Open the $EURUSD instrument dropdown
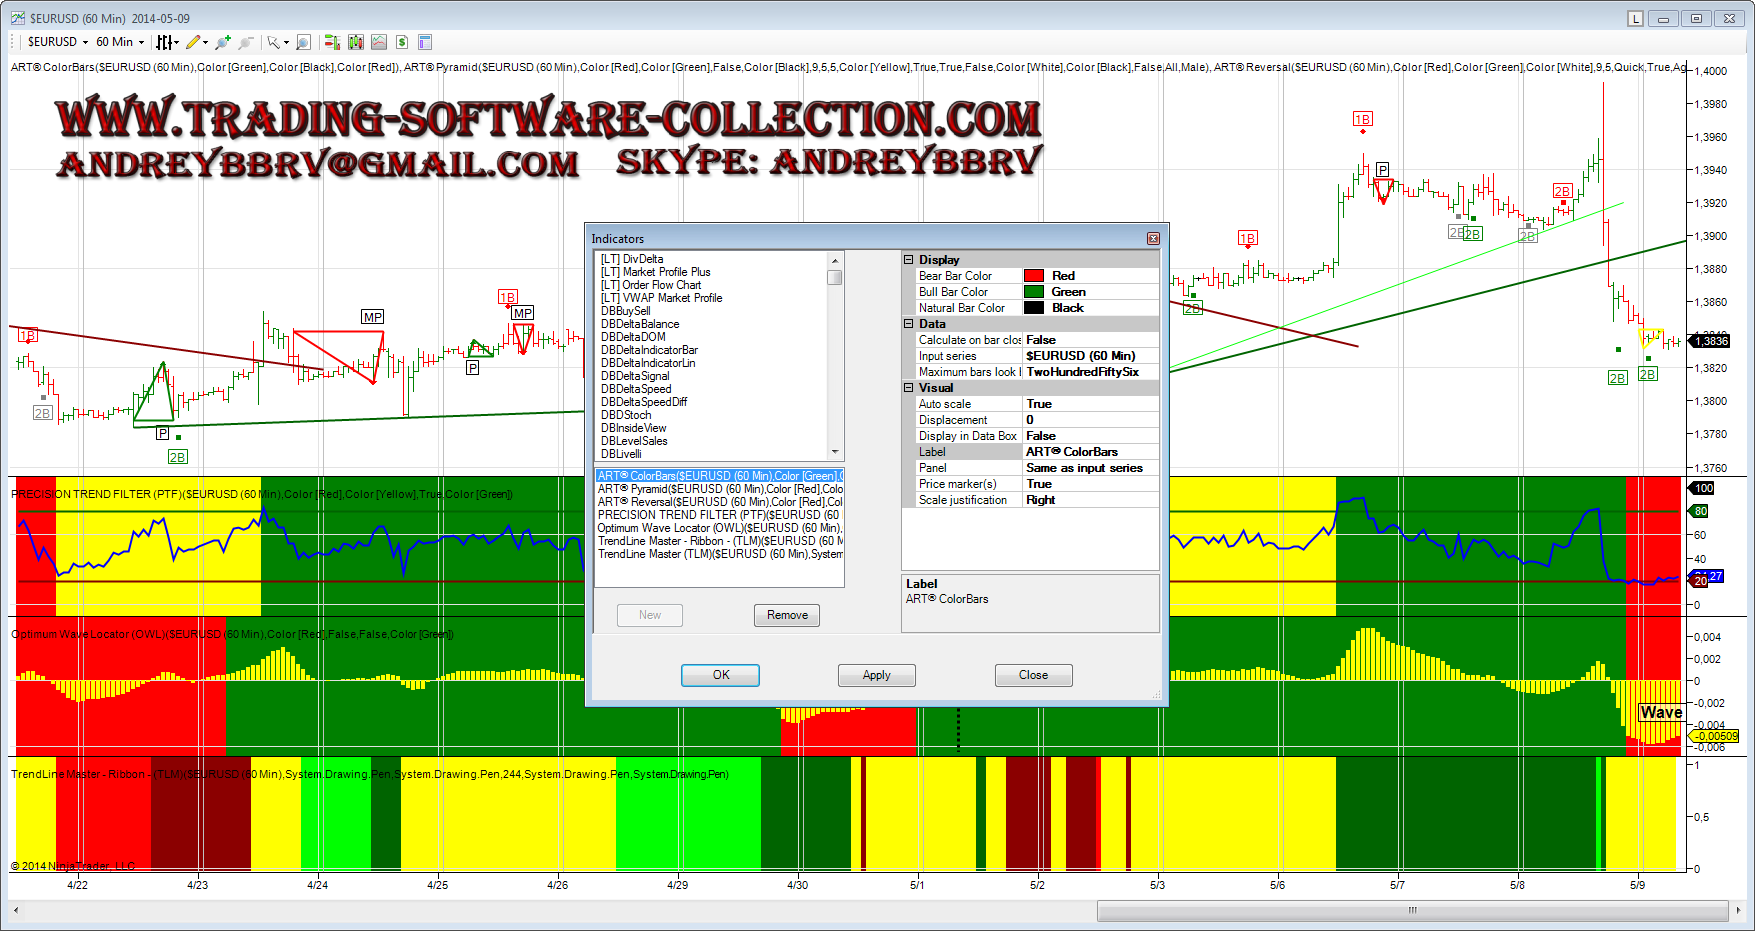1755x931 pixels. coord(58,42)
